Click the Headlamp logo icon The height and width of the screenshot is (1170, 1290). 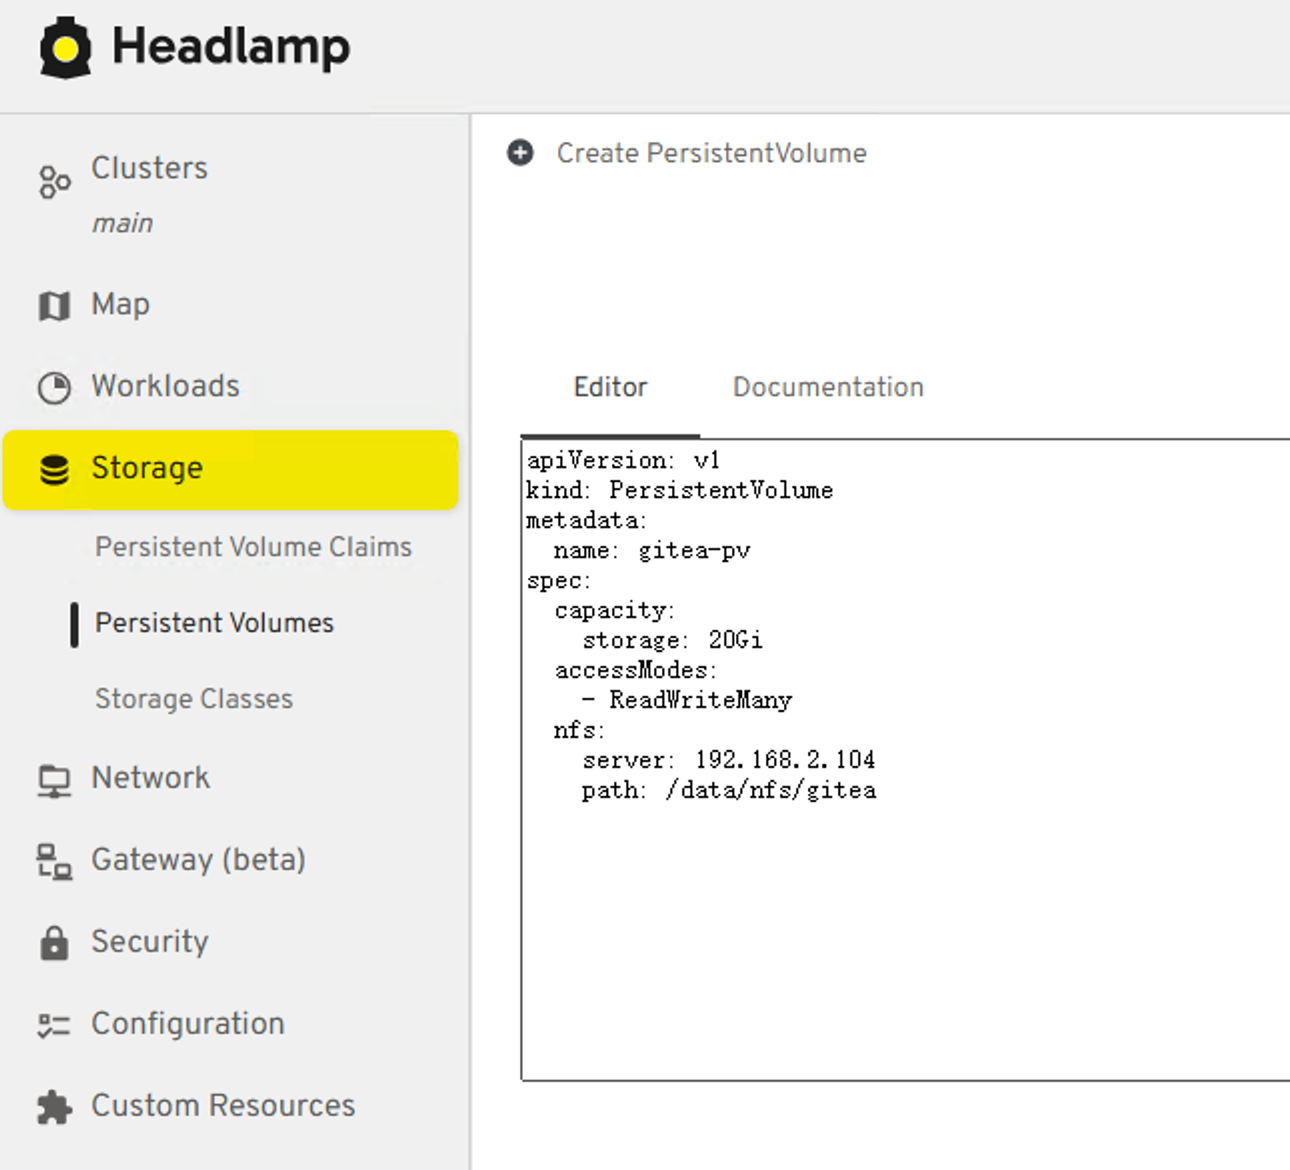click(65, 47)
